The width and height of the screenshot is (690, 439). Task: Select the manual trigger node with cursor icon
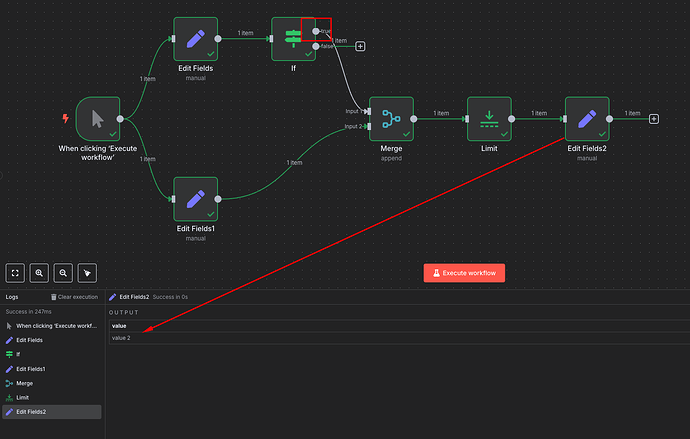(x=98, y=119)
